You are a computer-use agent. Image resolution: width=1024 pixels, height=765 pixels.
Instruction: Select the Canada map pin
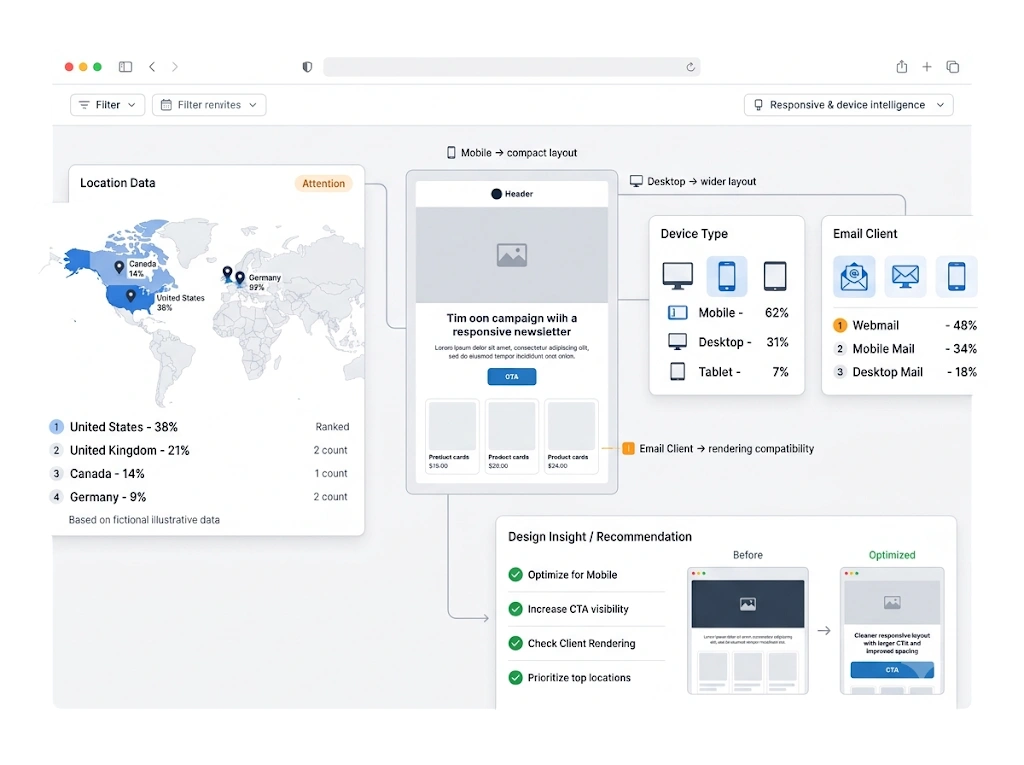click(x=119, y=267)
